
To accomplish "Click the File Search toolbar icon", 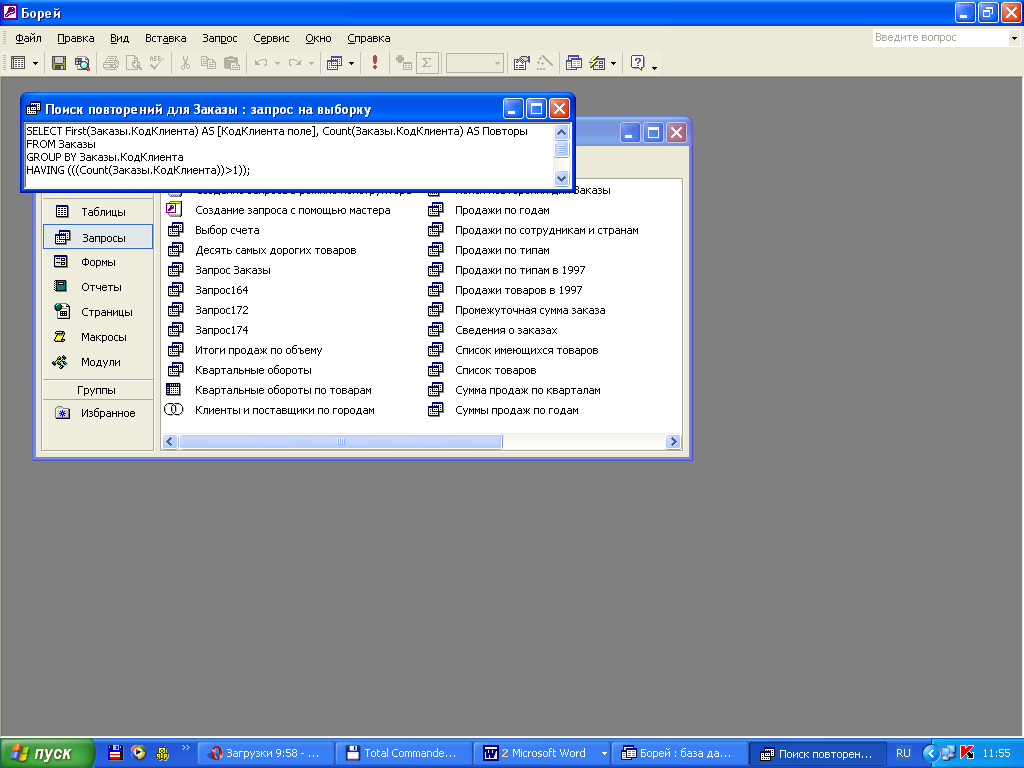I will (82, 63).
